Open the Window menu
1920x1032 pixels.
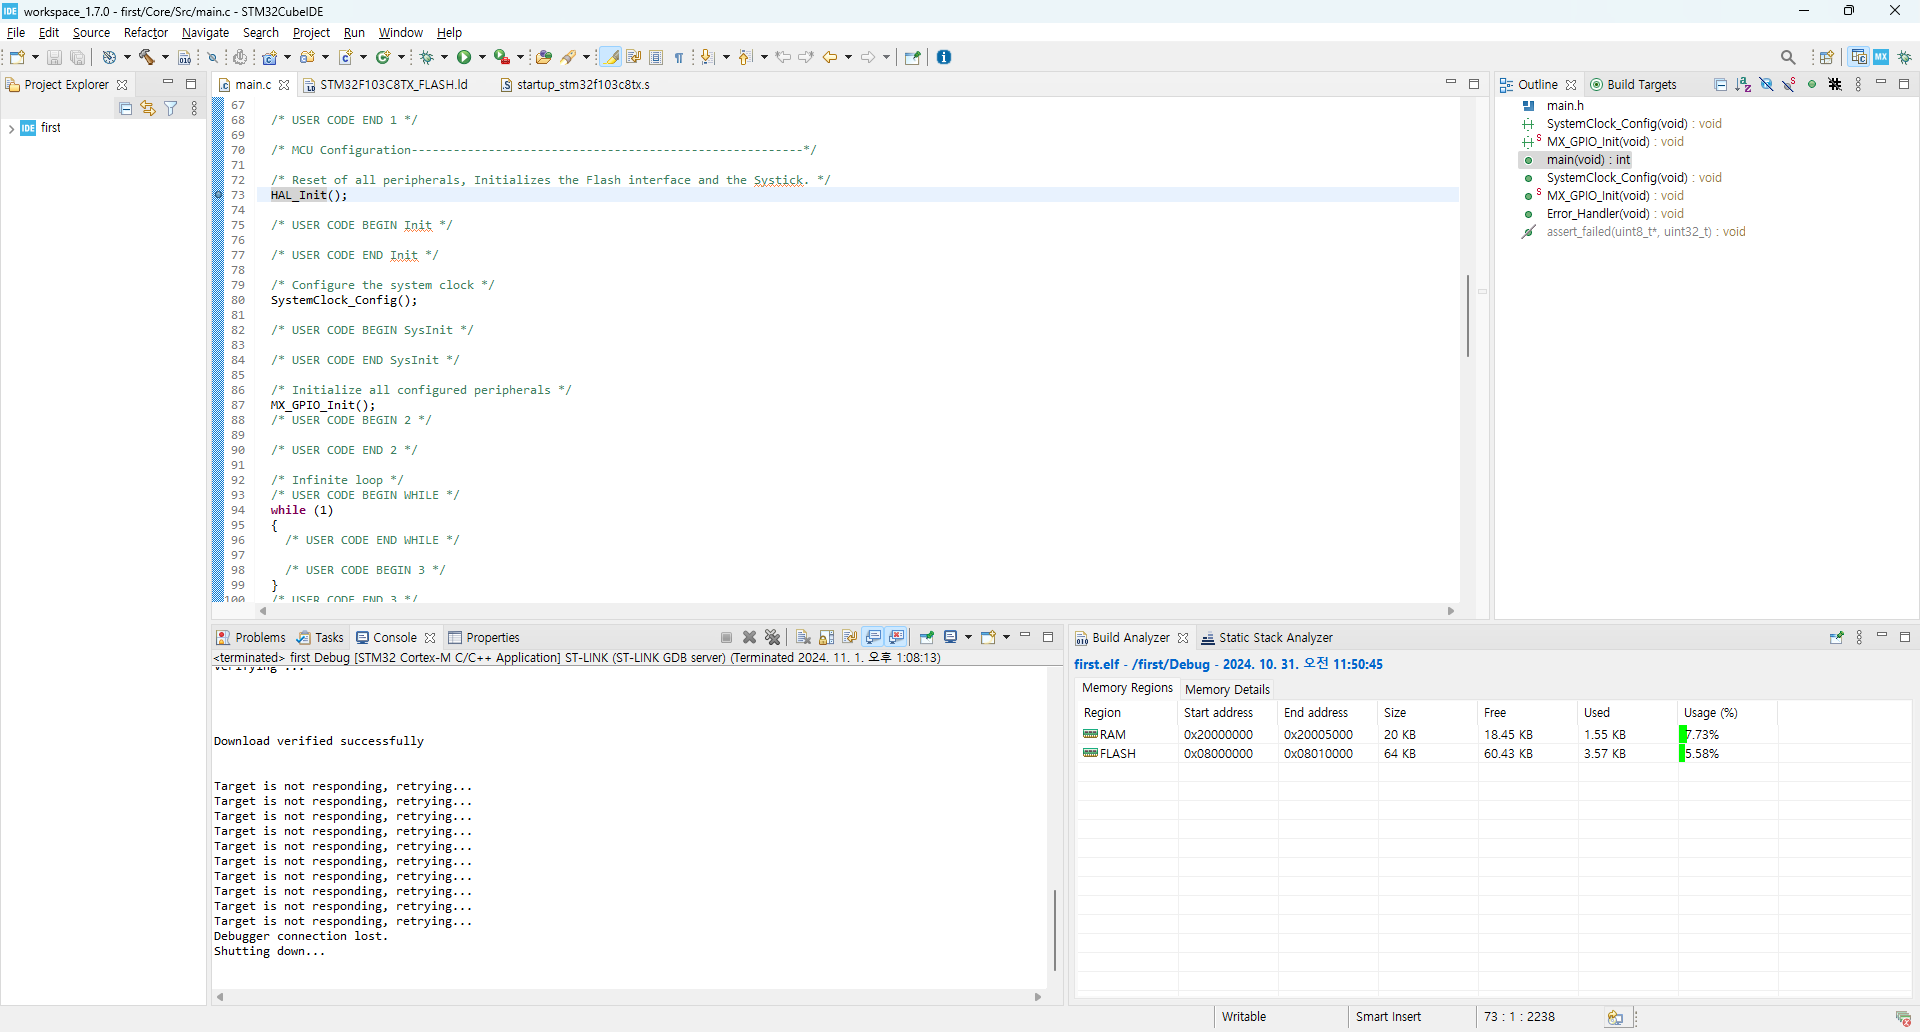pyautogui.click(x=401, y=32)
